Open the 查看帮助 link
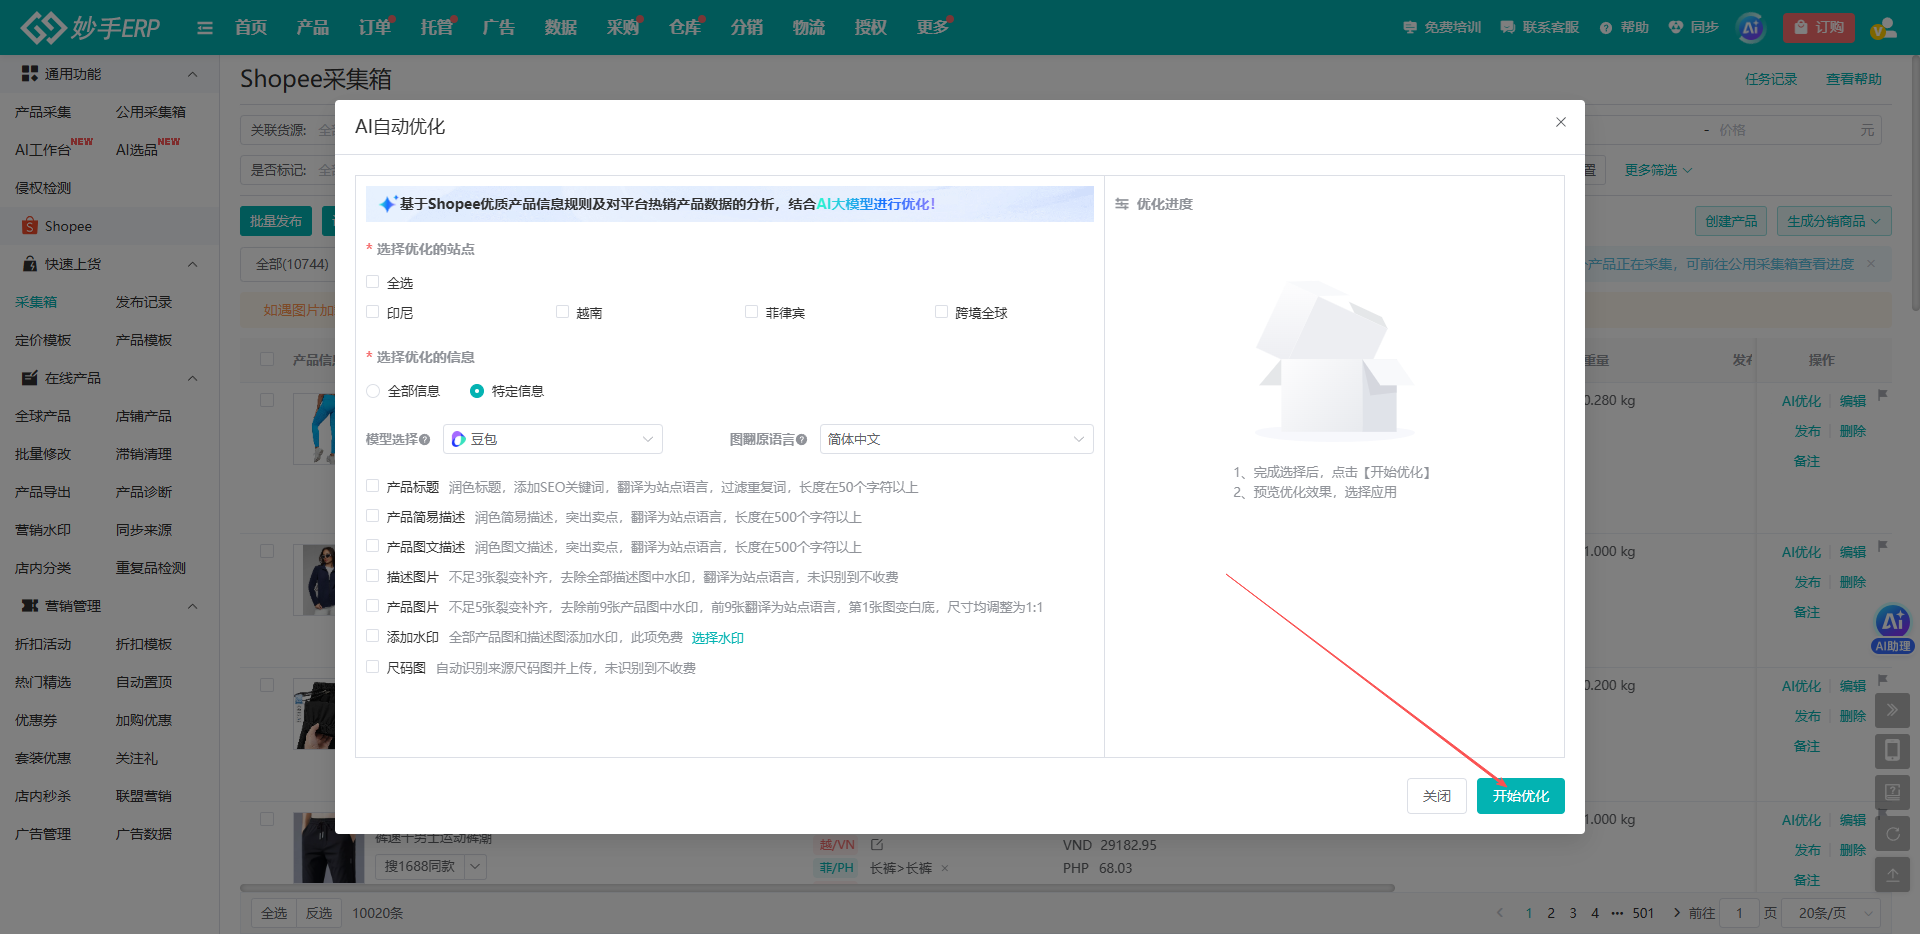 point(1854,79)
